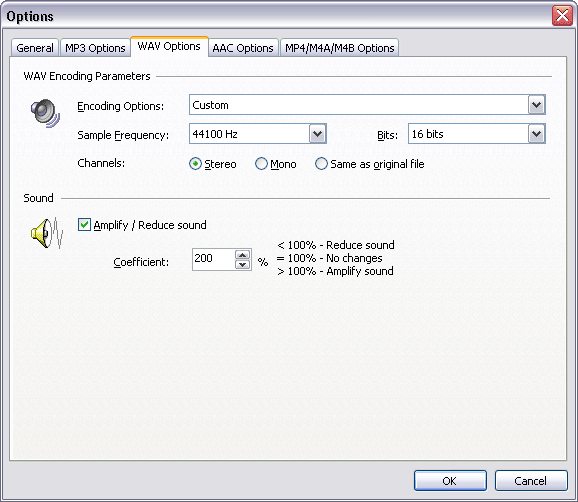Screen dimensions: 578x502
Task: Expand the Sample Frequency dropdown arrow
Action: coord(317,134)
